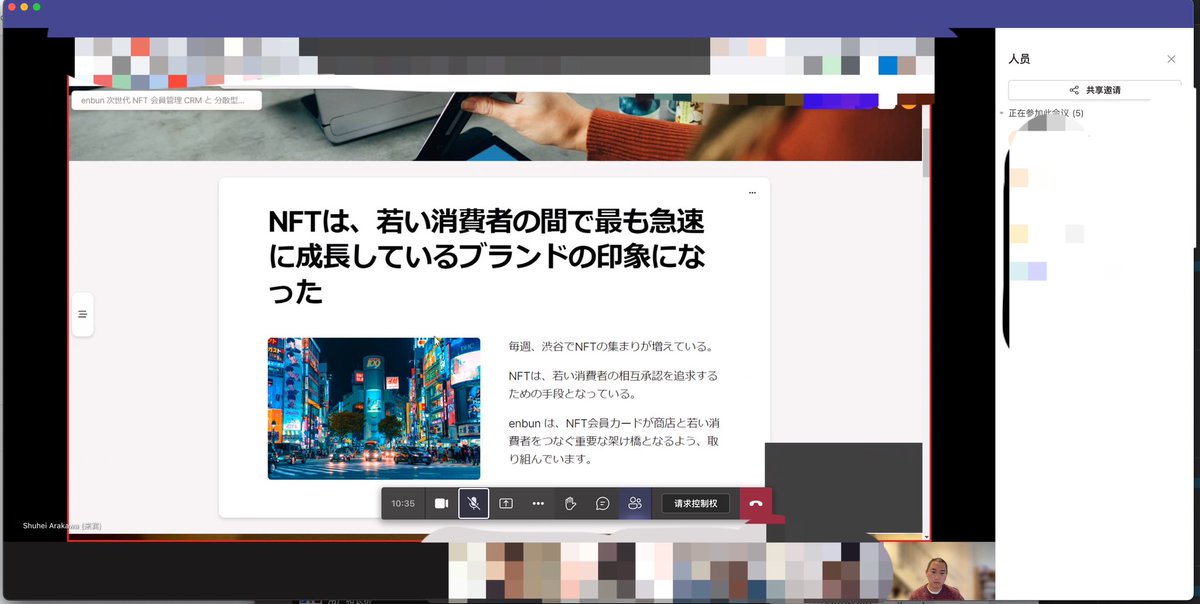Viewport: 1200px width, 604px height.
Task: Click the green macOS fullscreen button
Action: [x=37, y=7]
